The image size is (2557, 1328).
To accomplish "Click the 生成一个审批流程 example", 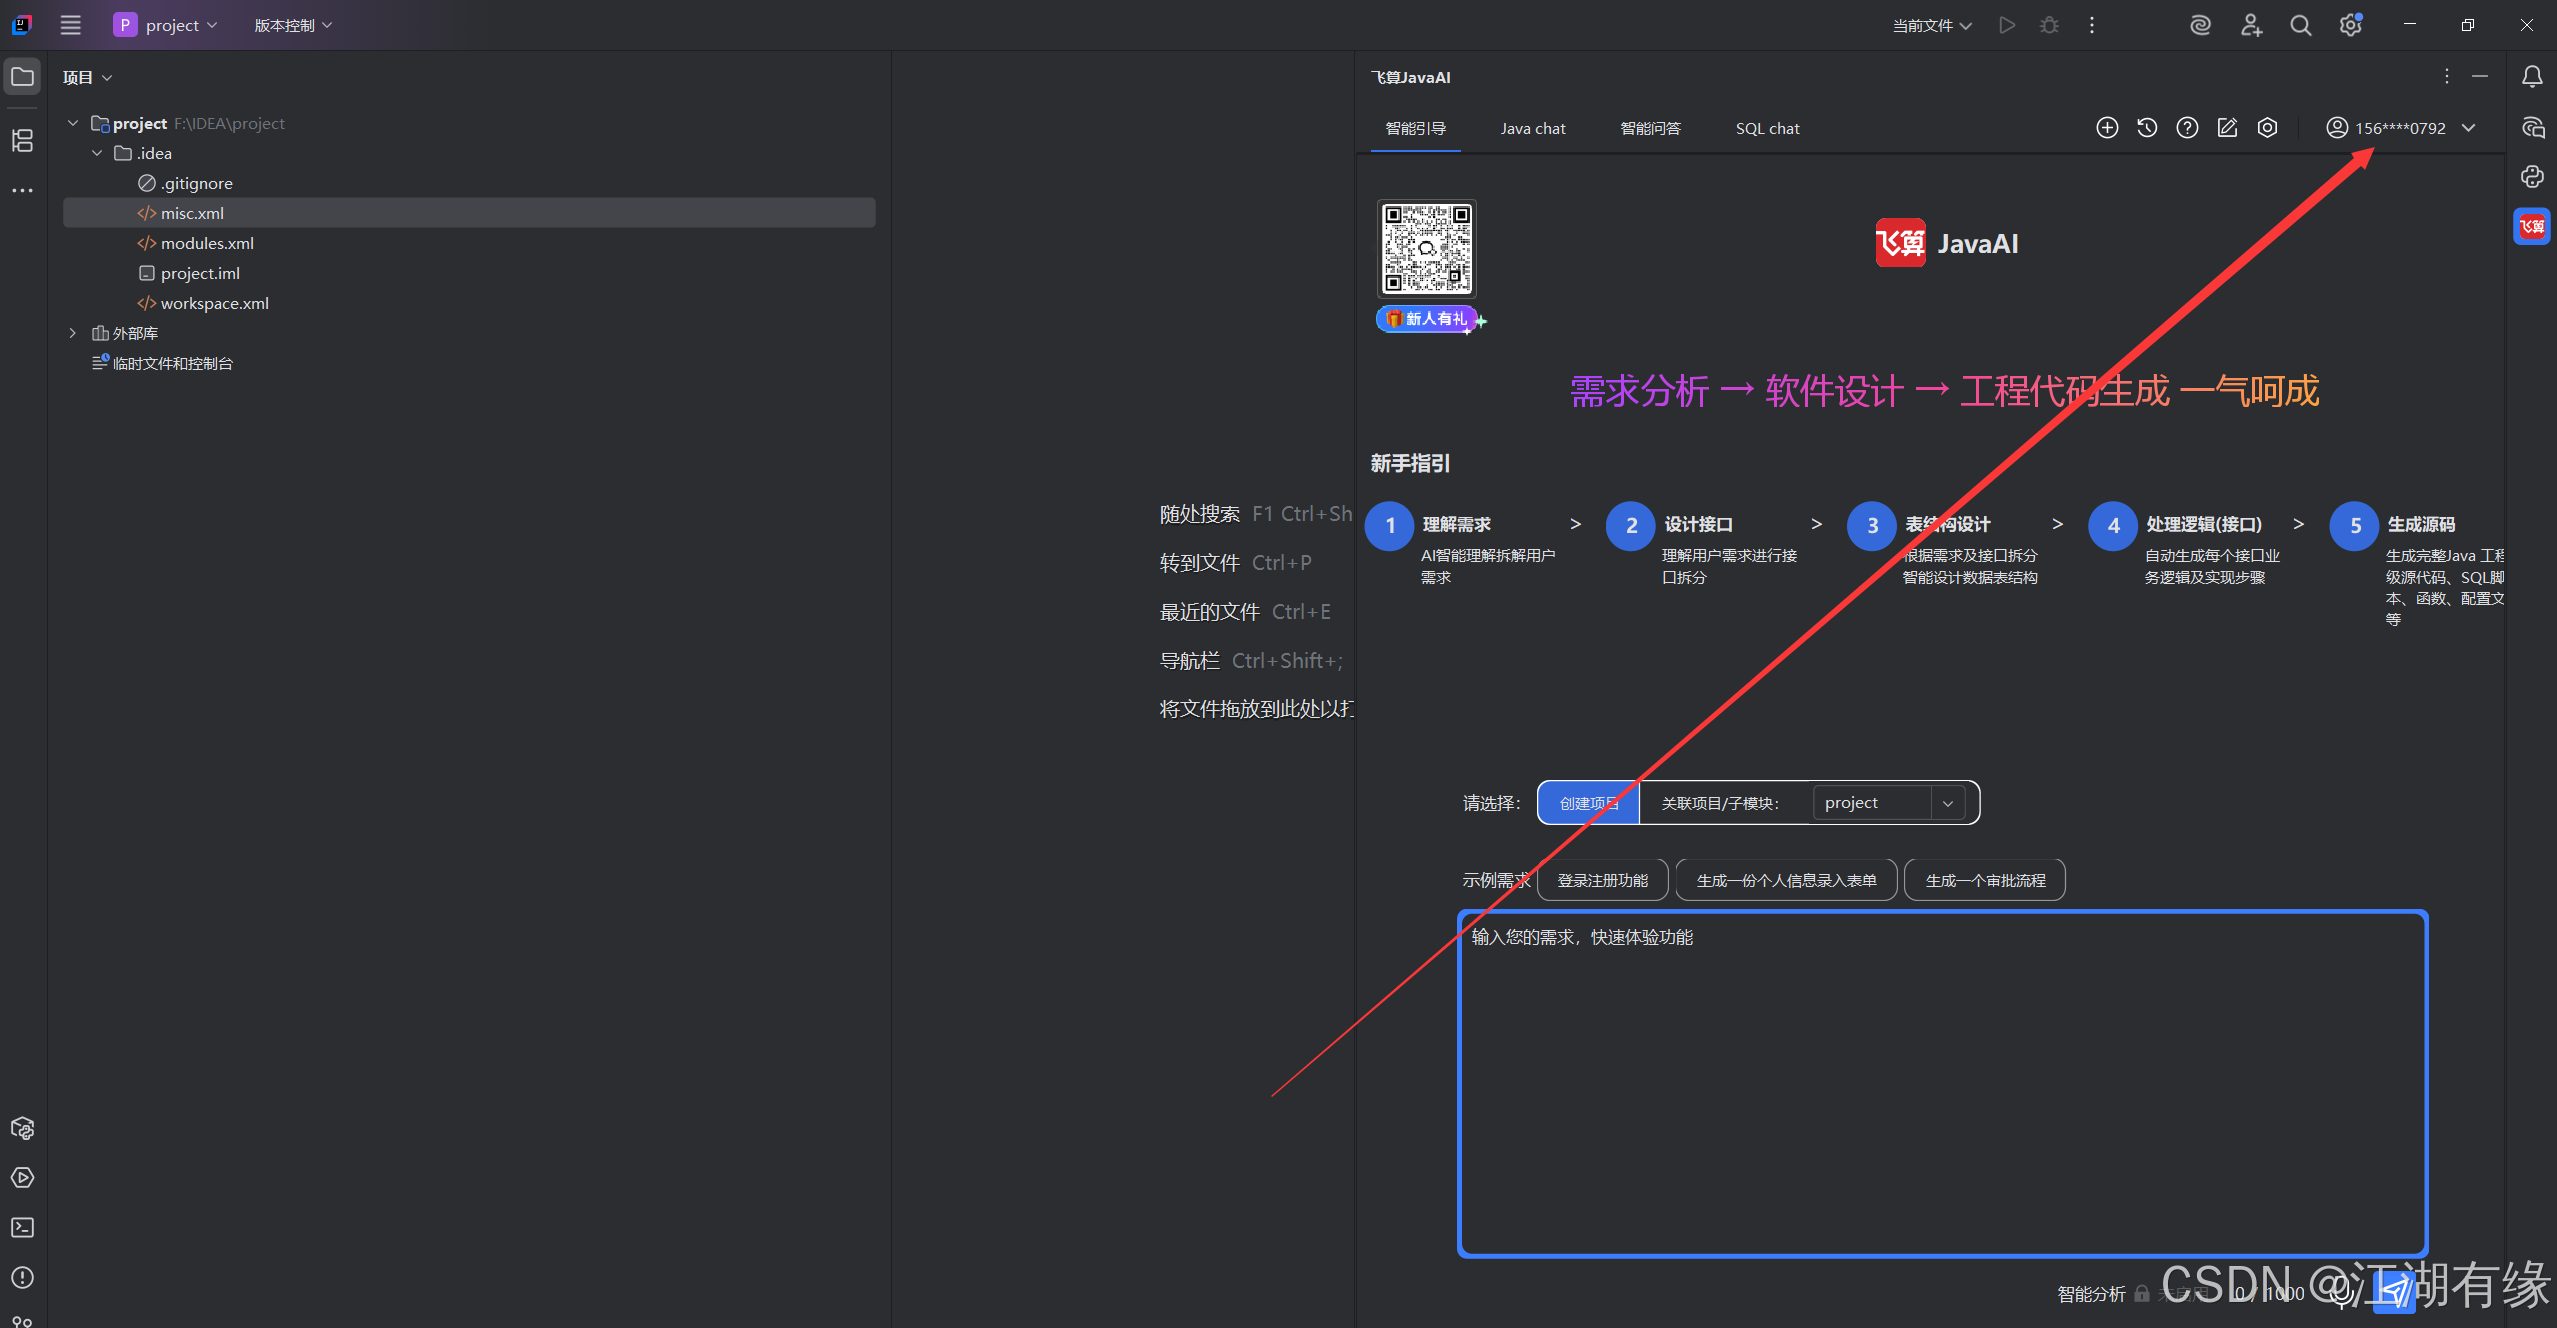I will point(1985,880).
